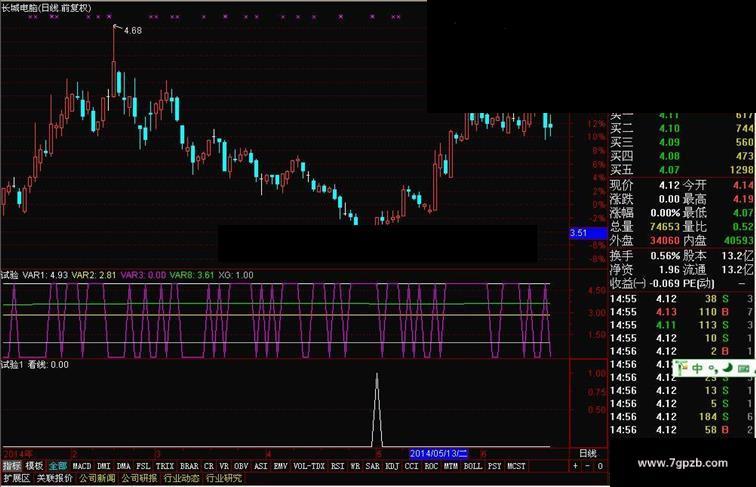Click the 3.51 price axis marker
This screenshot has height=487, width=756.
coord(588,233)
